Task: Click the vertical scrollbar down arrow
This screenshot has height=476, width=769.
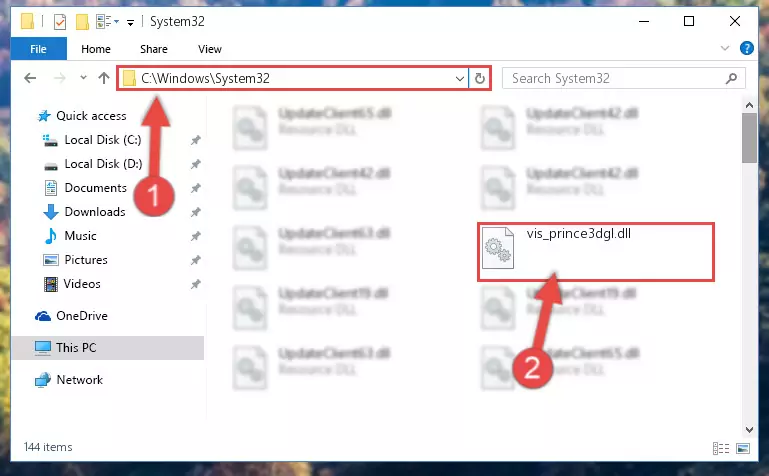Action: (749, 429)
